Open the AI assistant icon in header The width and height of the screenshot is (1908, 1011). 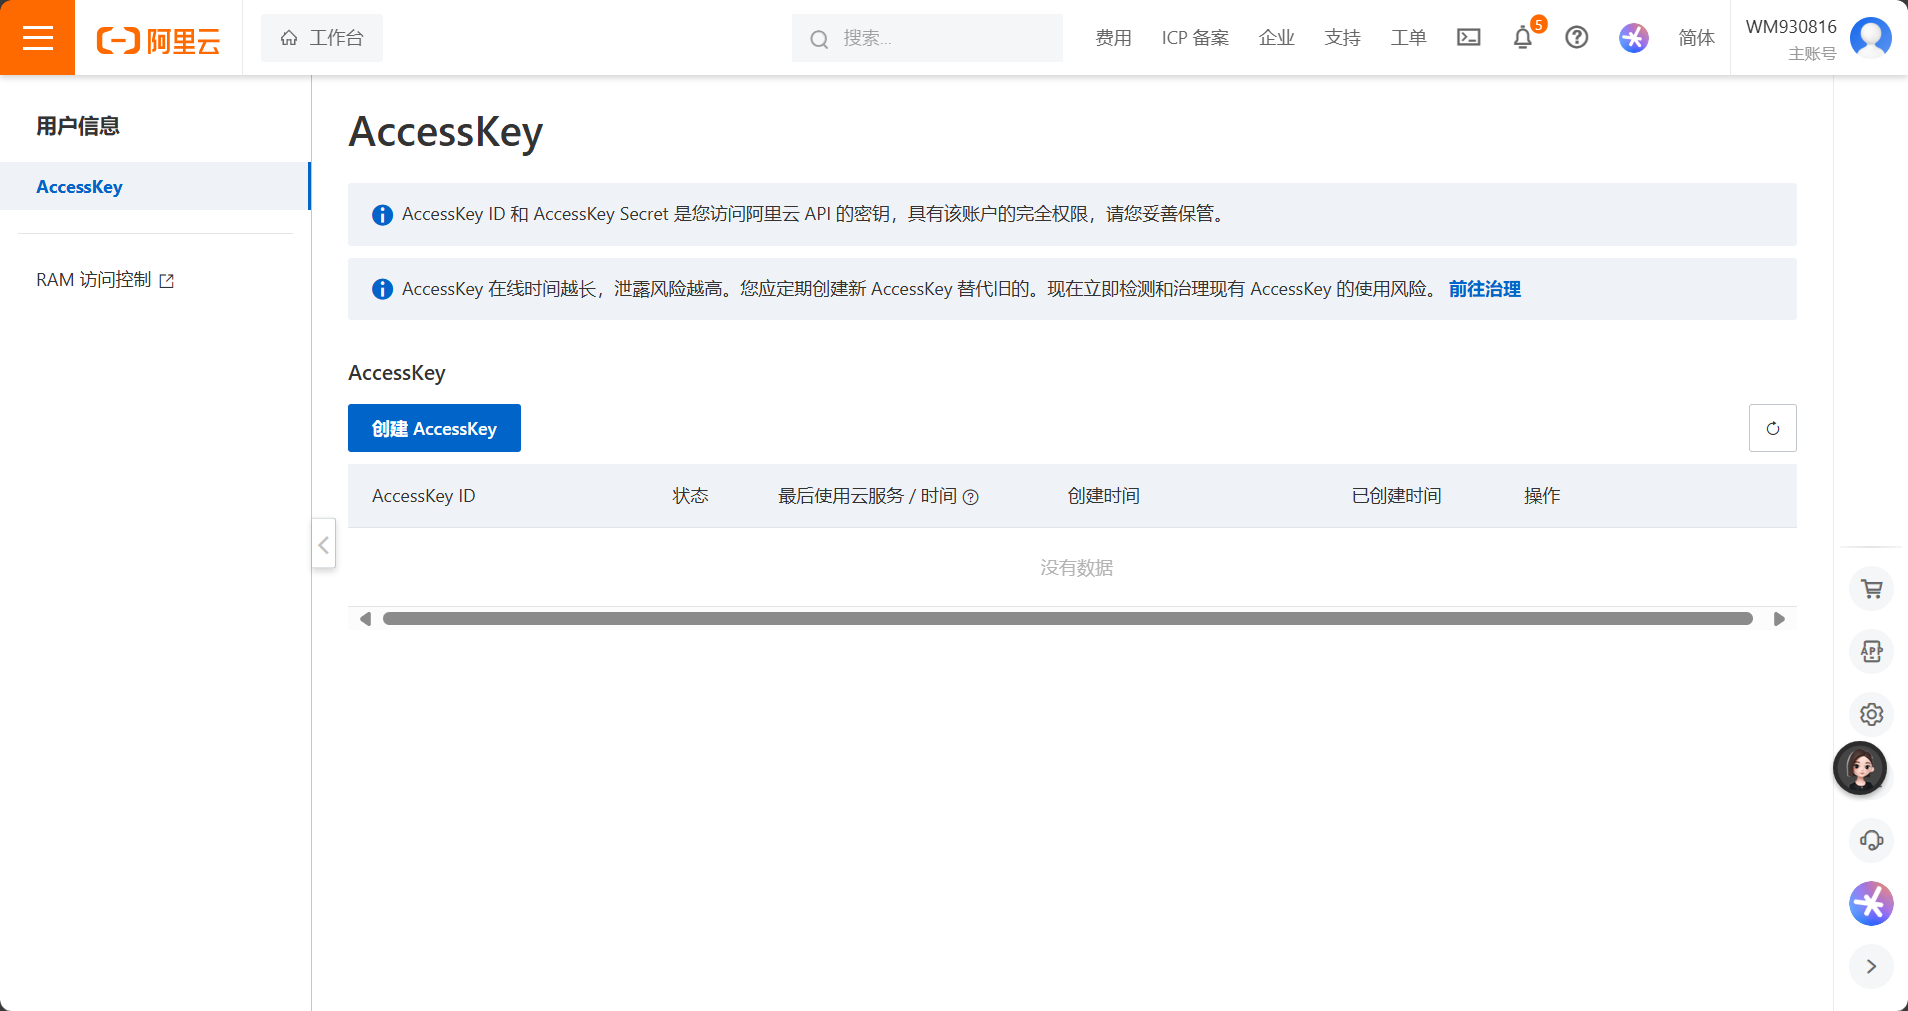tap(1633, 38)
